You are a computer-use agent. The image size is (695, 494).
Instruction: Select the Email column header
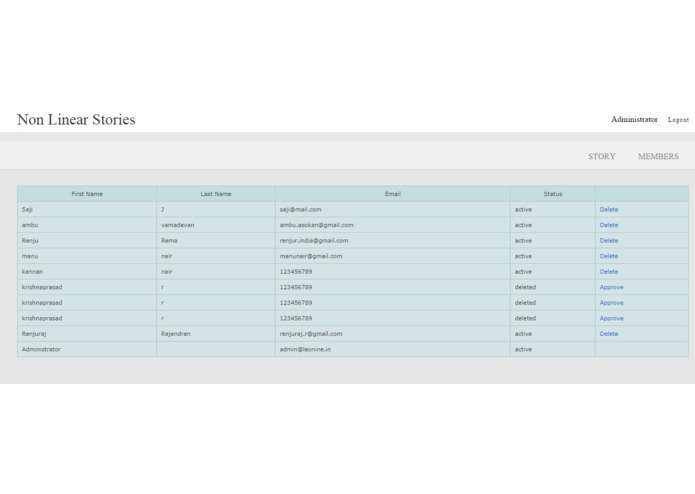point(393,194)
